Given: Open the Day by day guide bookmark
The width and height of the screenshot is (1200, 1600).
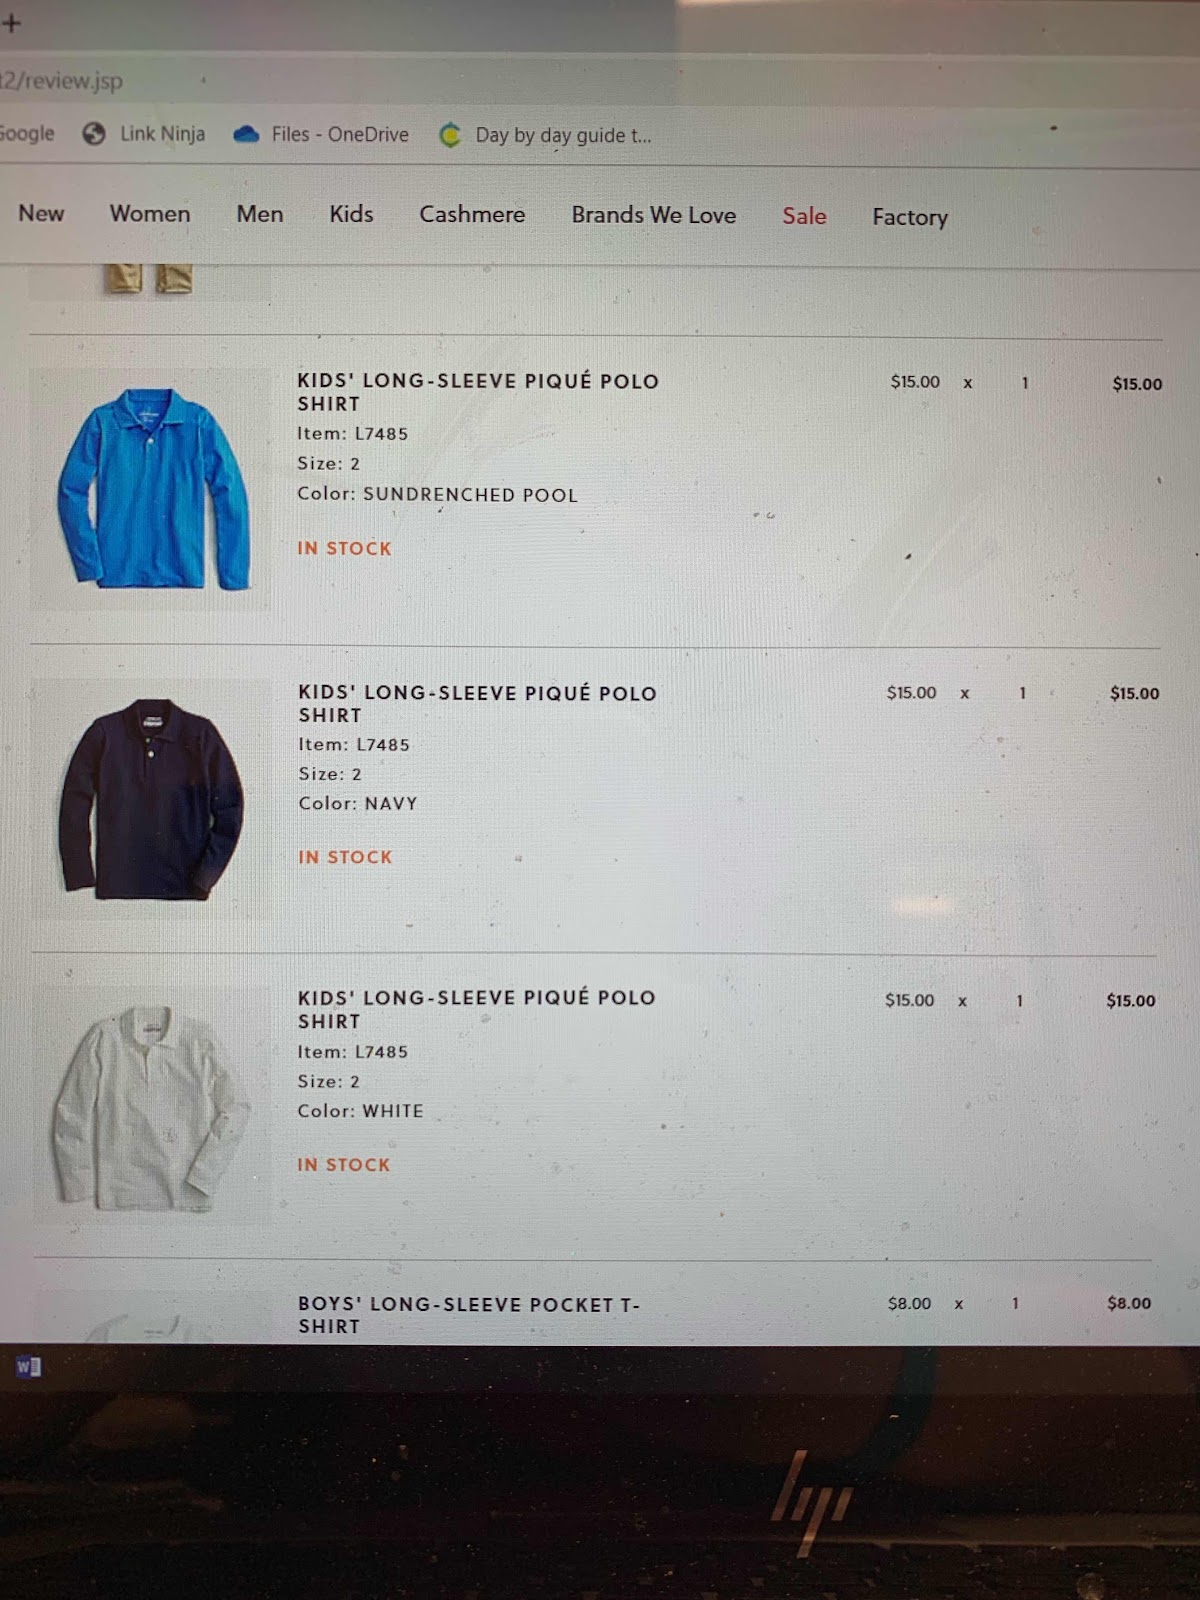Looking at the screenshot, I should (x=546, y=135).
